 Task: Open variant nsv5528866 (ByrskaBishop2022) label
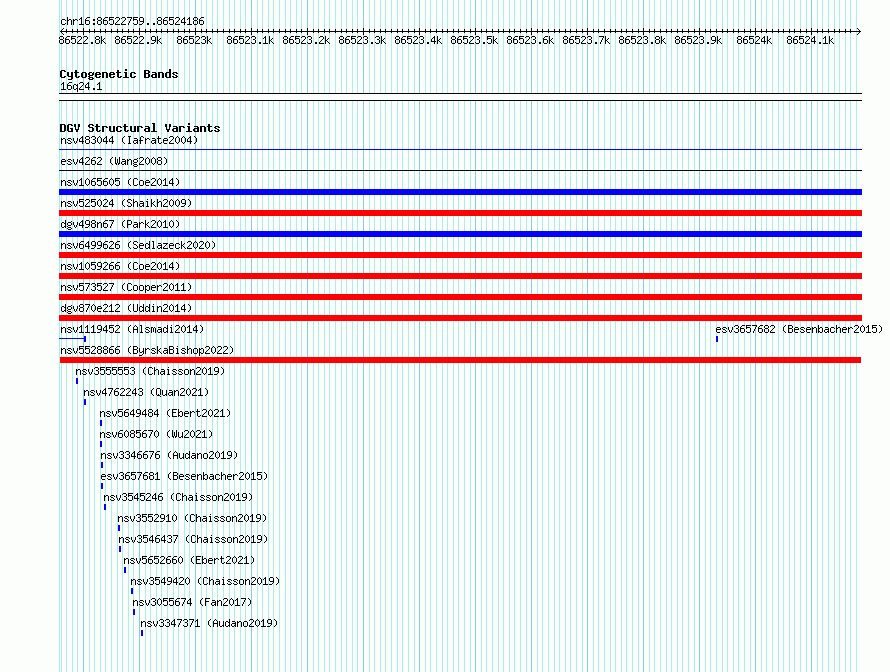point(147,350)
